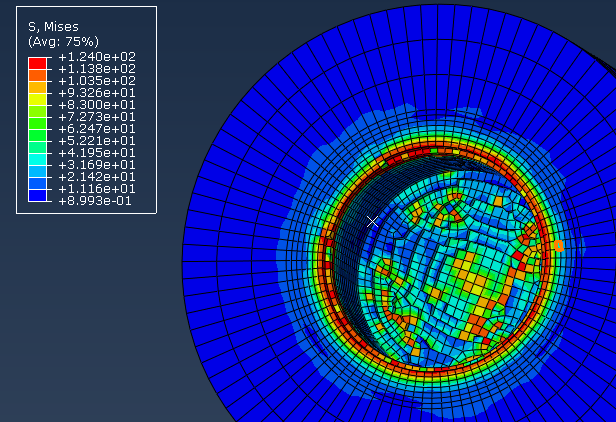The image size is (616, 422).
Task: Pick the red legend swatch at top
Action: pos(37,63)
